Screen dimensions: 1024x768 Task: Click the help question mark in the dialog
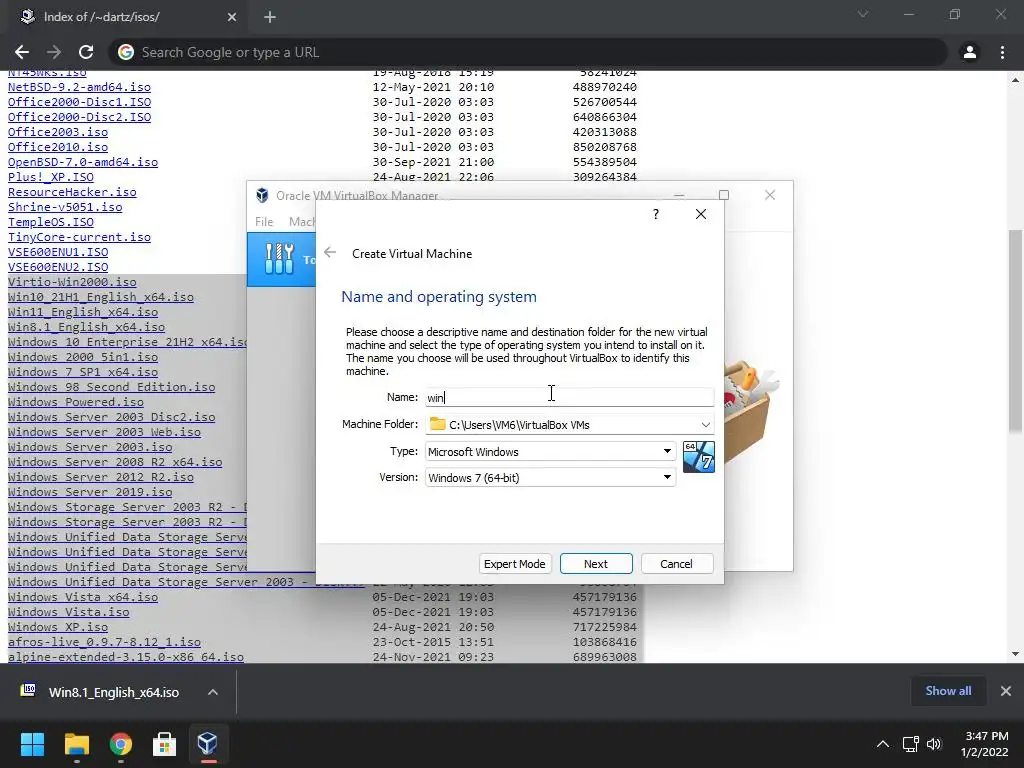[x=656, y=214]
